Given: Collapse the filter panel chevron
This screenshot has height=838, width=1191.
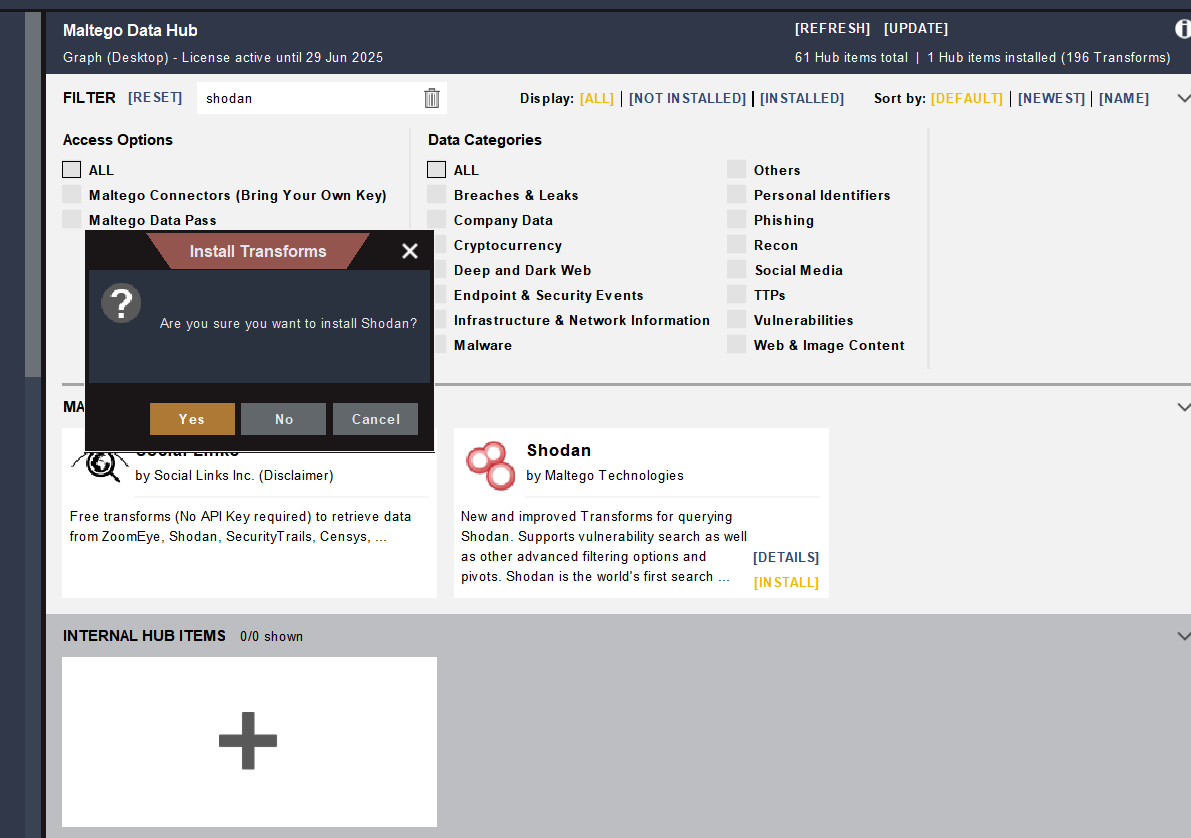Looking at the screenshot, I should pos(1183,98).
